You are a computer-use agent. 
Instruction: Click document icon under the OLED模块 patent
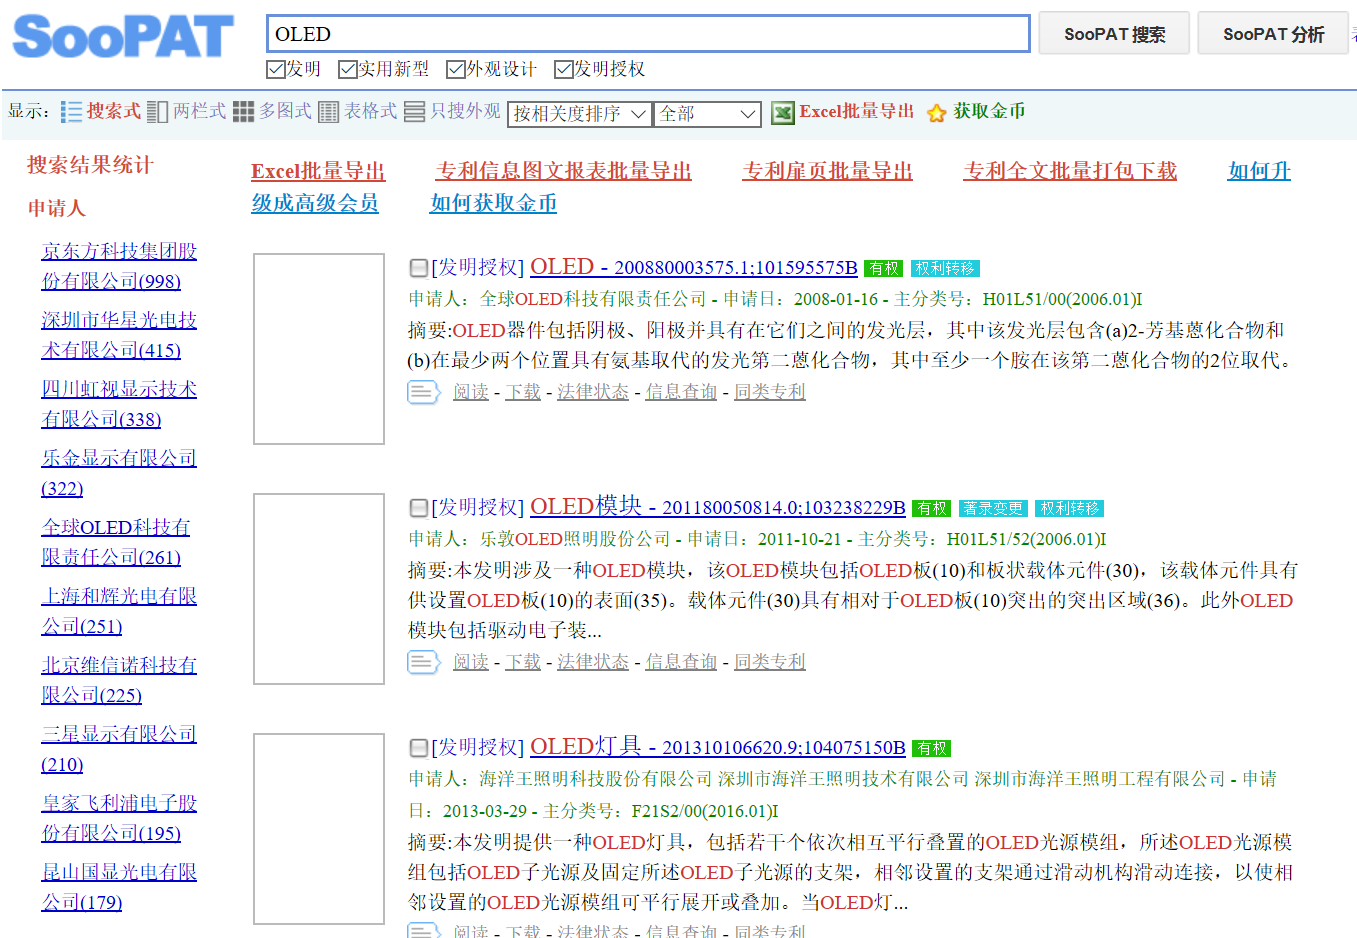click(x=424, y=662)
